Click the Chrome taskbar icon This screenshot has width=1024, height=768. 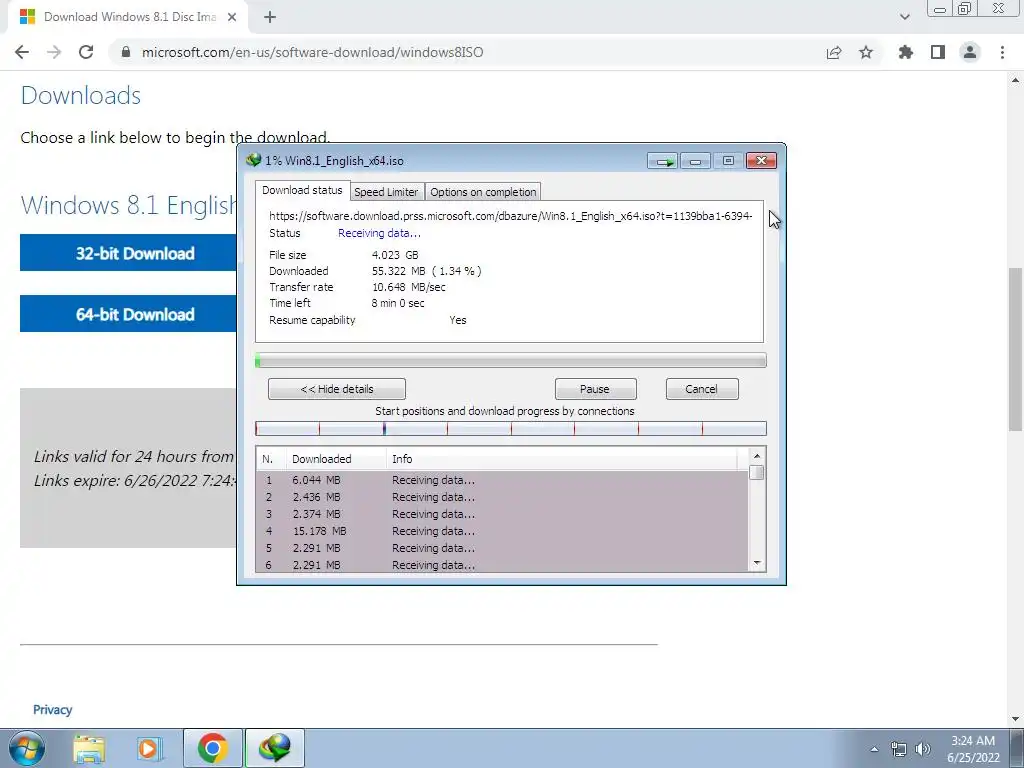coord(212,748)
